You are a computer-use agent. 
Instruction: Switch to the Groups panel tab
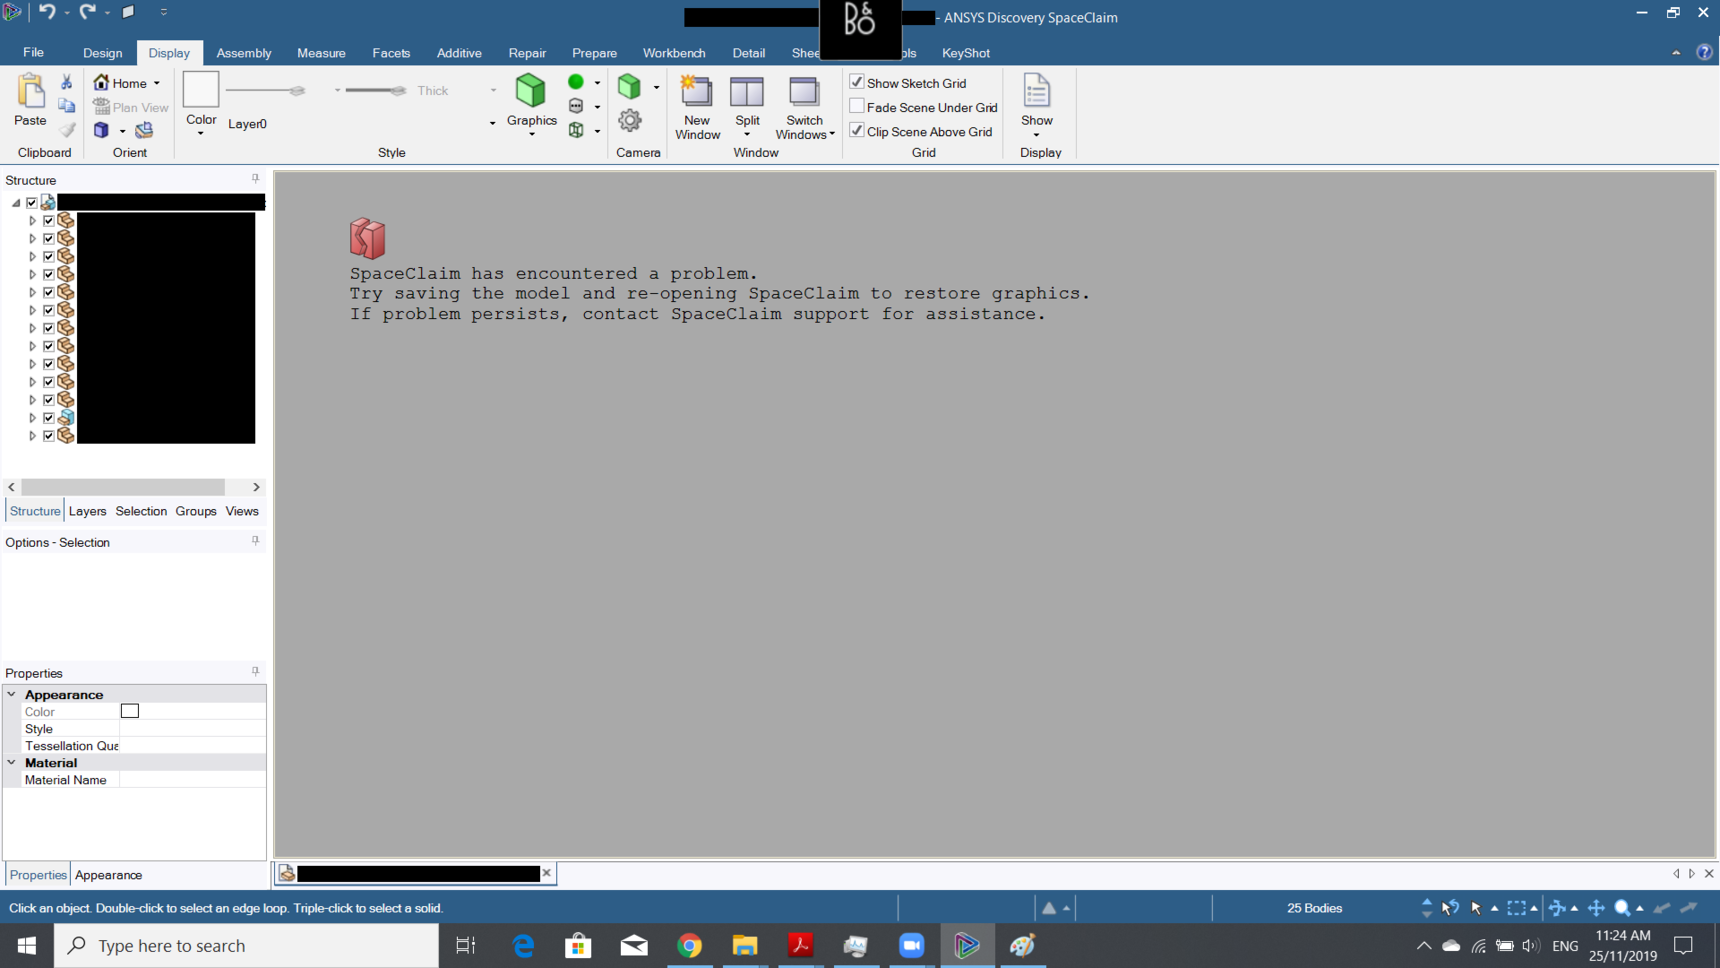(196, 511)
